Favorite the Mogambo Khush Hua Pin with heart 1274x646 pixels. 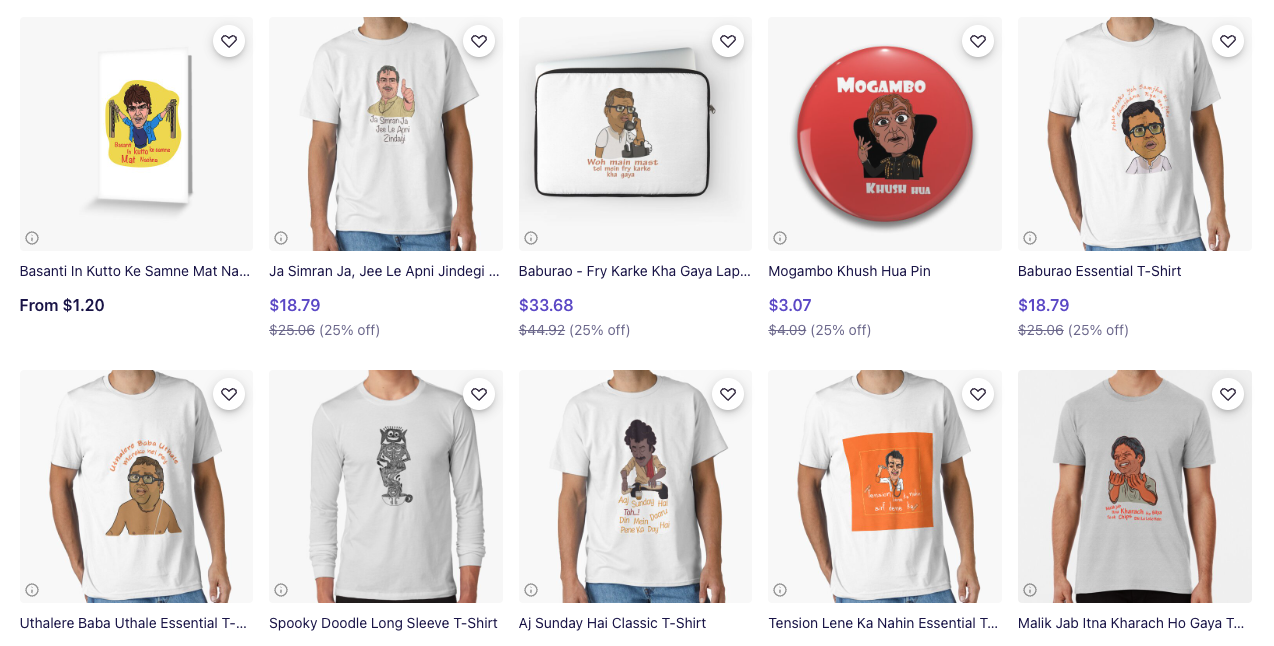tap(978, 41)
